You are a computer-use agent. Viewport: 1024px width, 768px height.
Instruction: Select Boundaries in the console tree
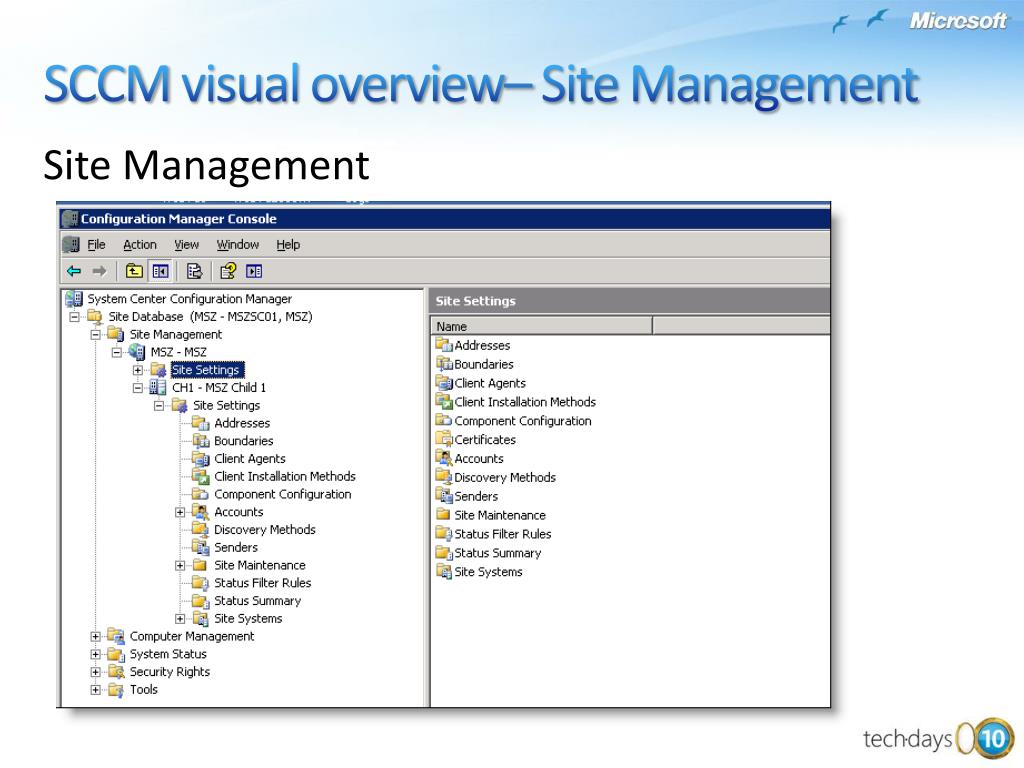(244, 441)
